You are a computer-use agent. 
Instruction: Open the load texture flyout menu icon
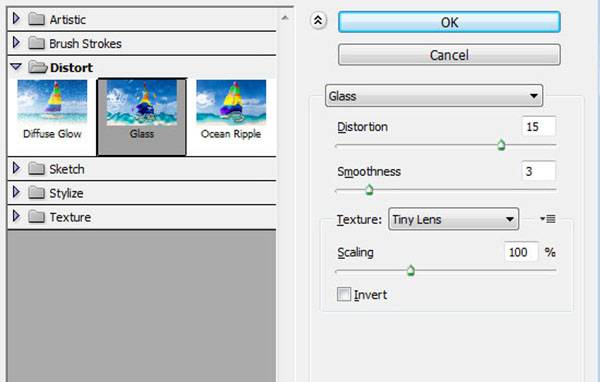tap(548, 219)
